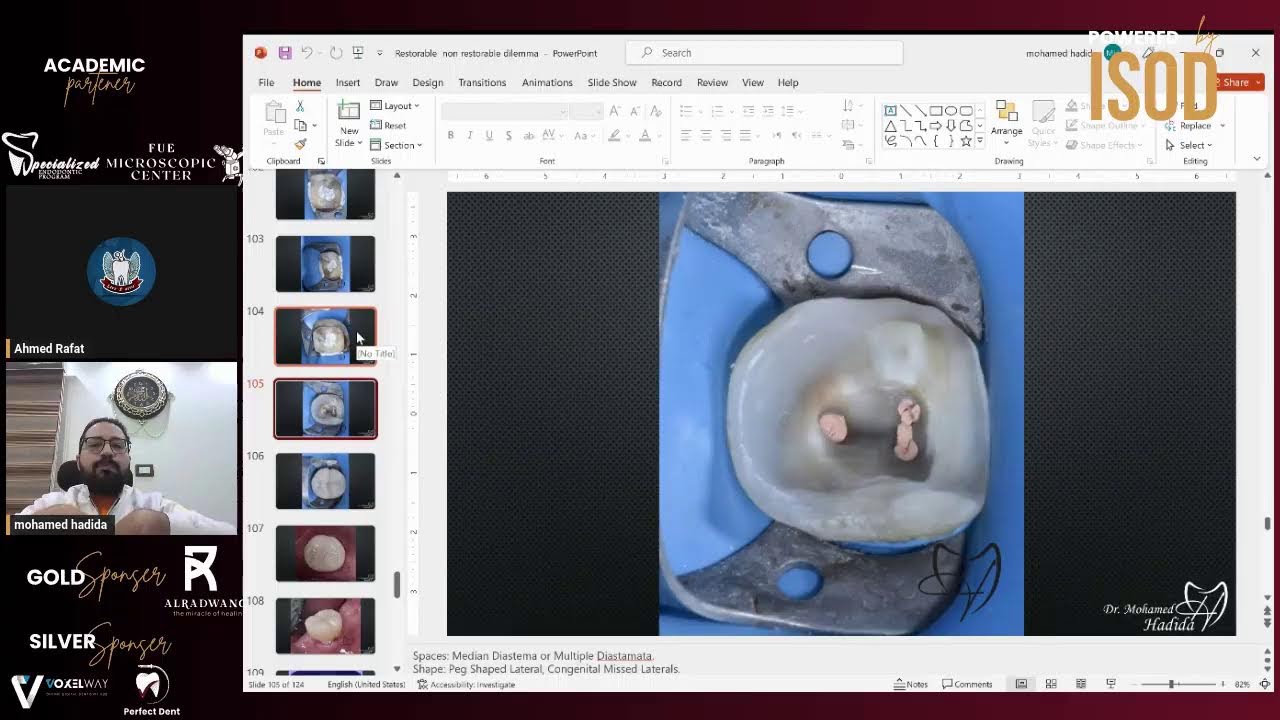Click Decrease List Level icon
This screenshot has width=1280, height=720.
tap(748, 111)
